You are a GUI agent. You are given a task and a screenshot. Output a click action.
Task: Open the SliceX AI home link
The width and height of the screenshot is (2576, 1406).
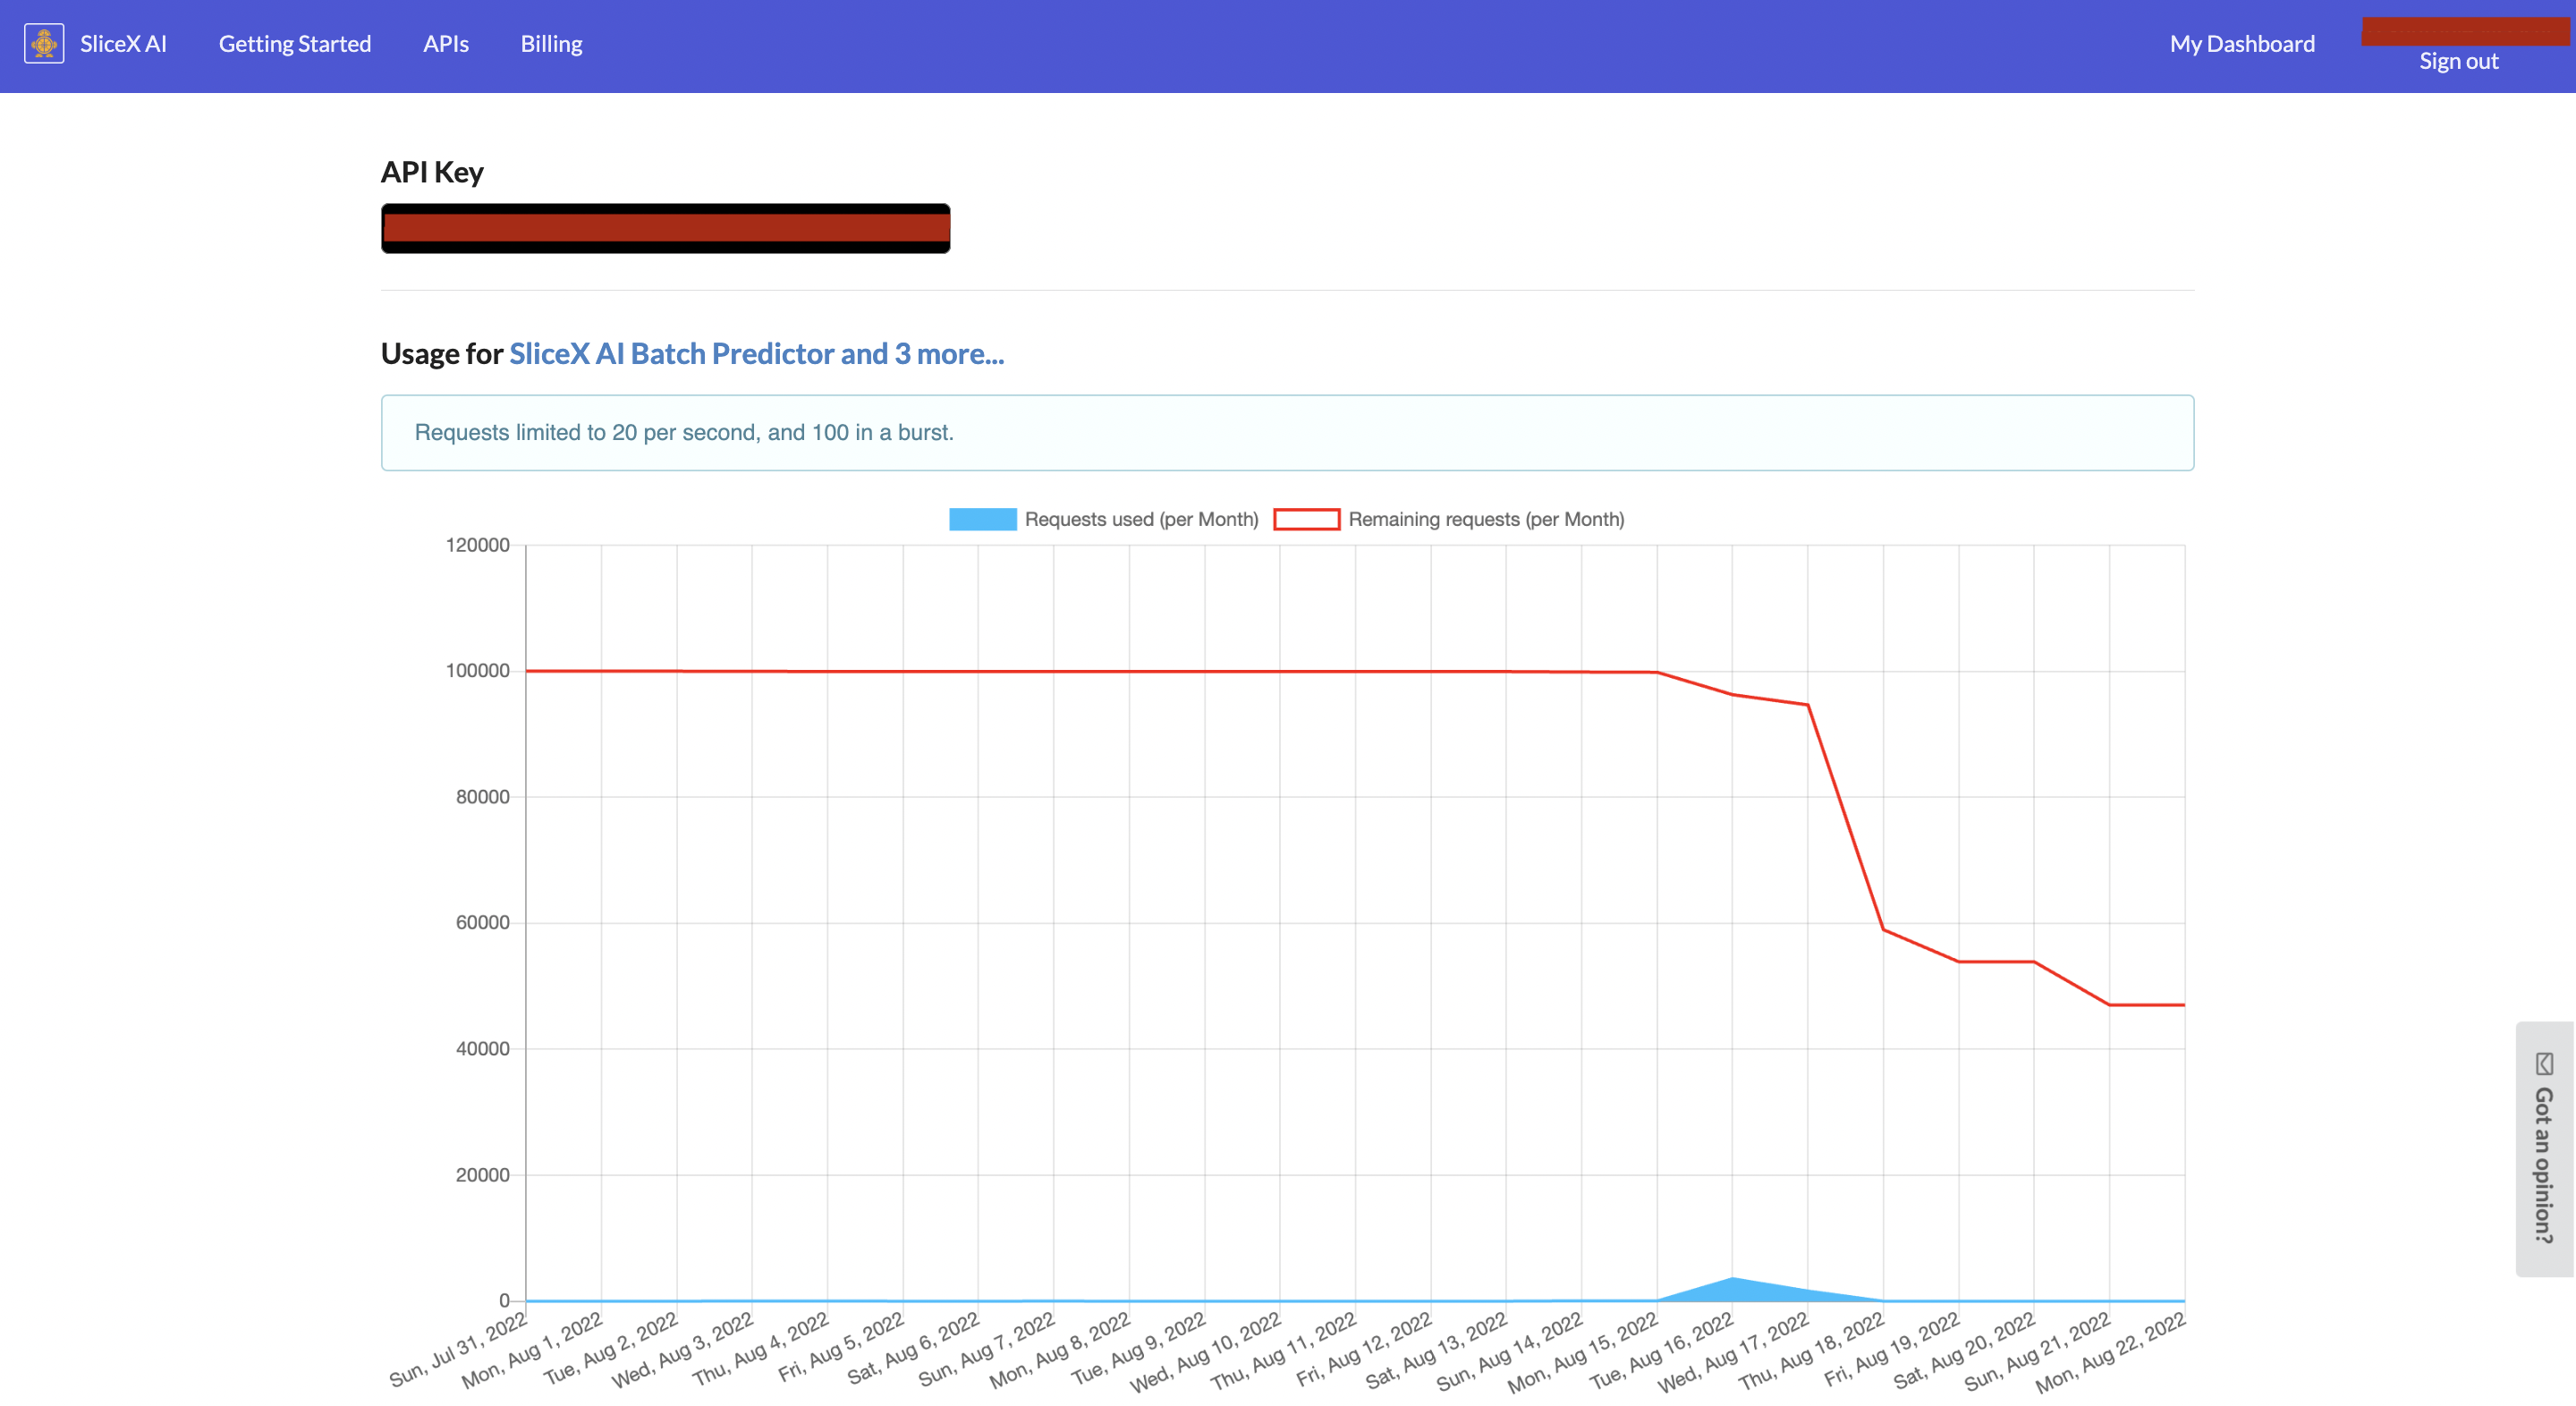point(123,44)
